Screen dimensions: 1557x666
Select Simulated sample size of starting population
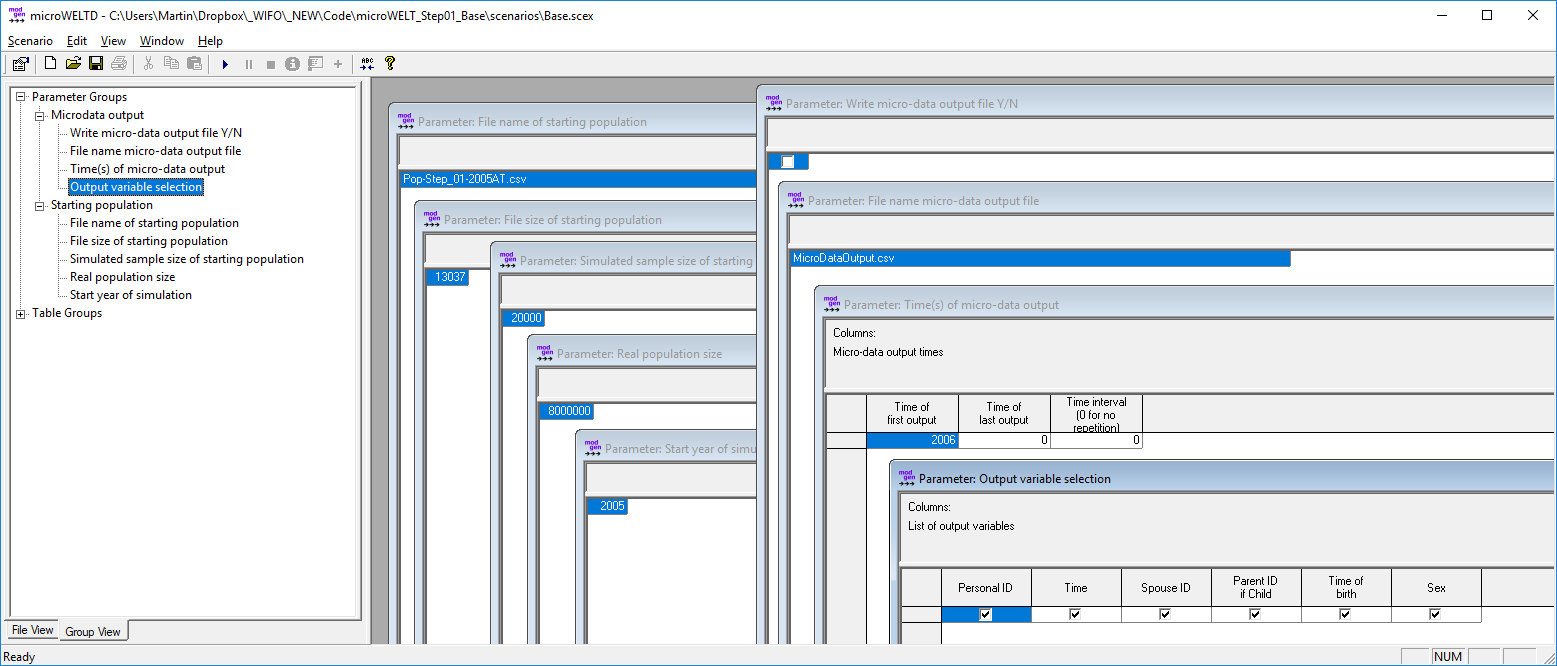coord(187,259)
